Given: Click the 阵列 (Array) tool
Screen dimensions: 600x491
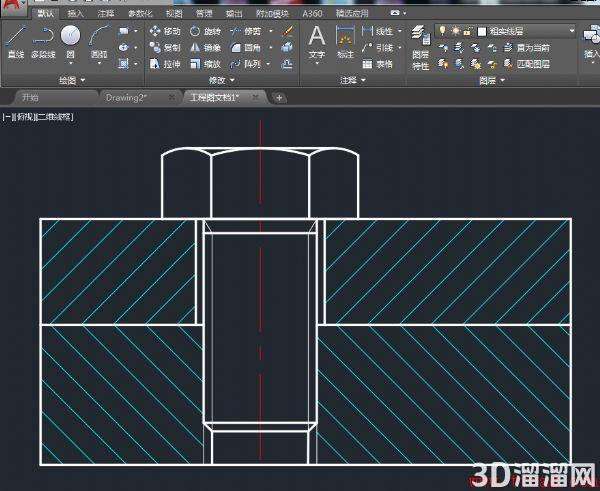Looking at the screenshot, I should 246,64.
